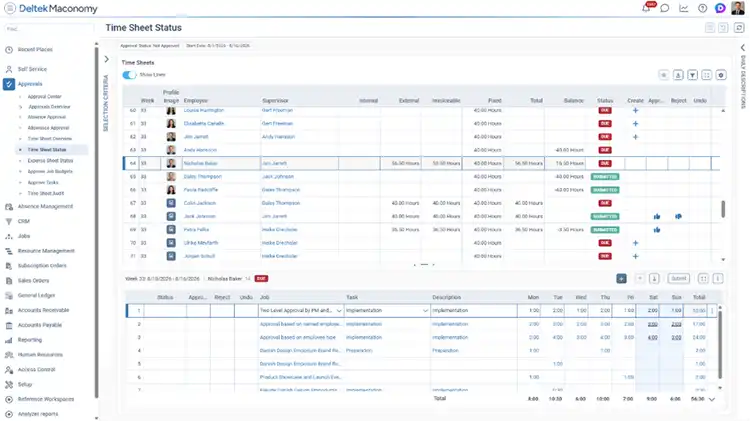
Task: Open Absence Management menu
Action: pyautogui.click(x=45, y=207)
